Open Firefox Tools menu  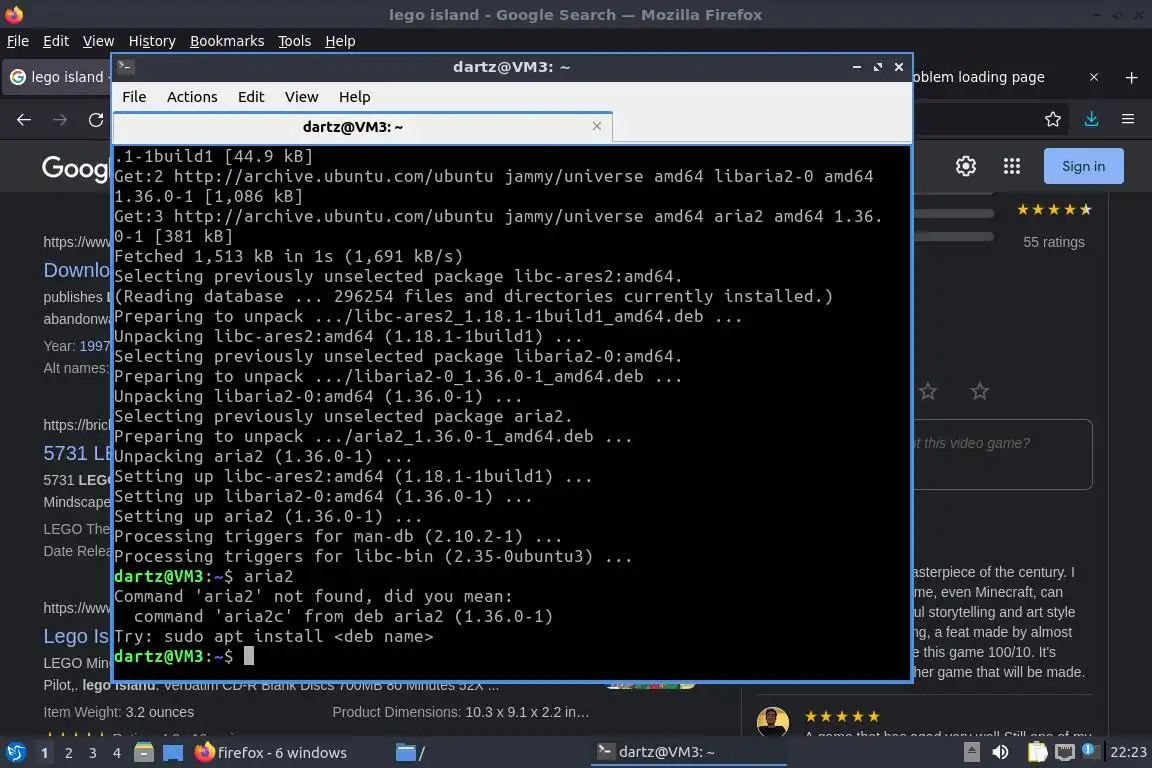295,41
